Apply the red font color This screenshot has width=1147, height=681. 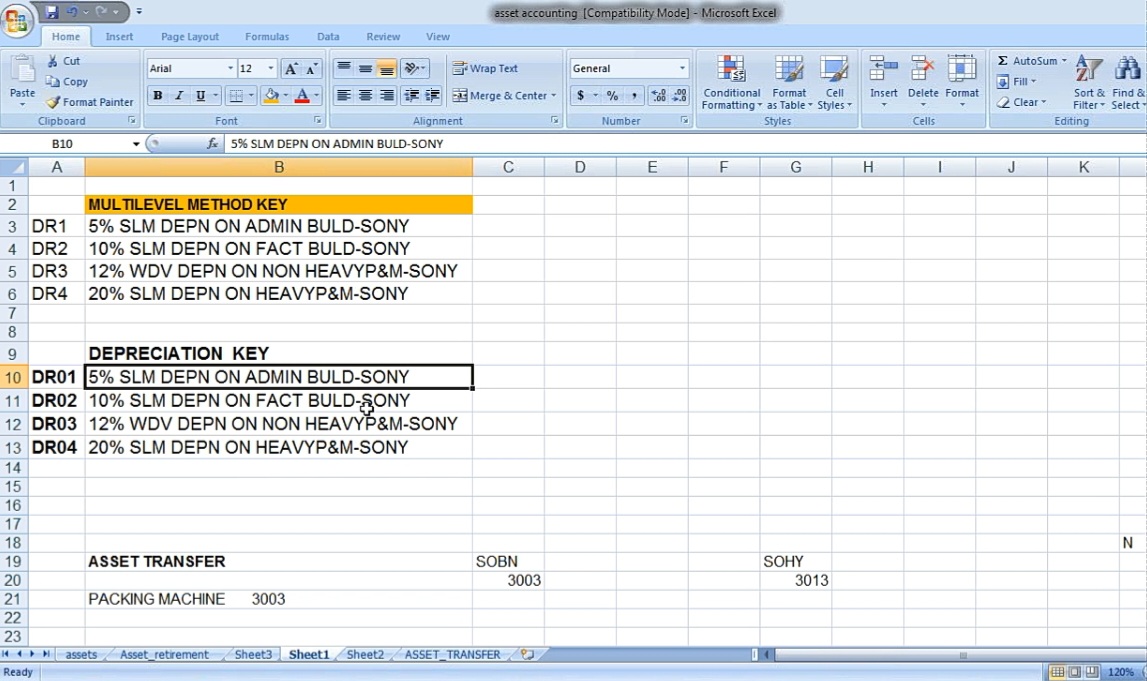coord(302,96)
